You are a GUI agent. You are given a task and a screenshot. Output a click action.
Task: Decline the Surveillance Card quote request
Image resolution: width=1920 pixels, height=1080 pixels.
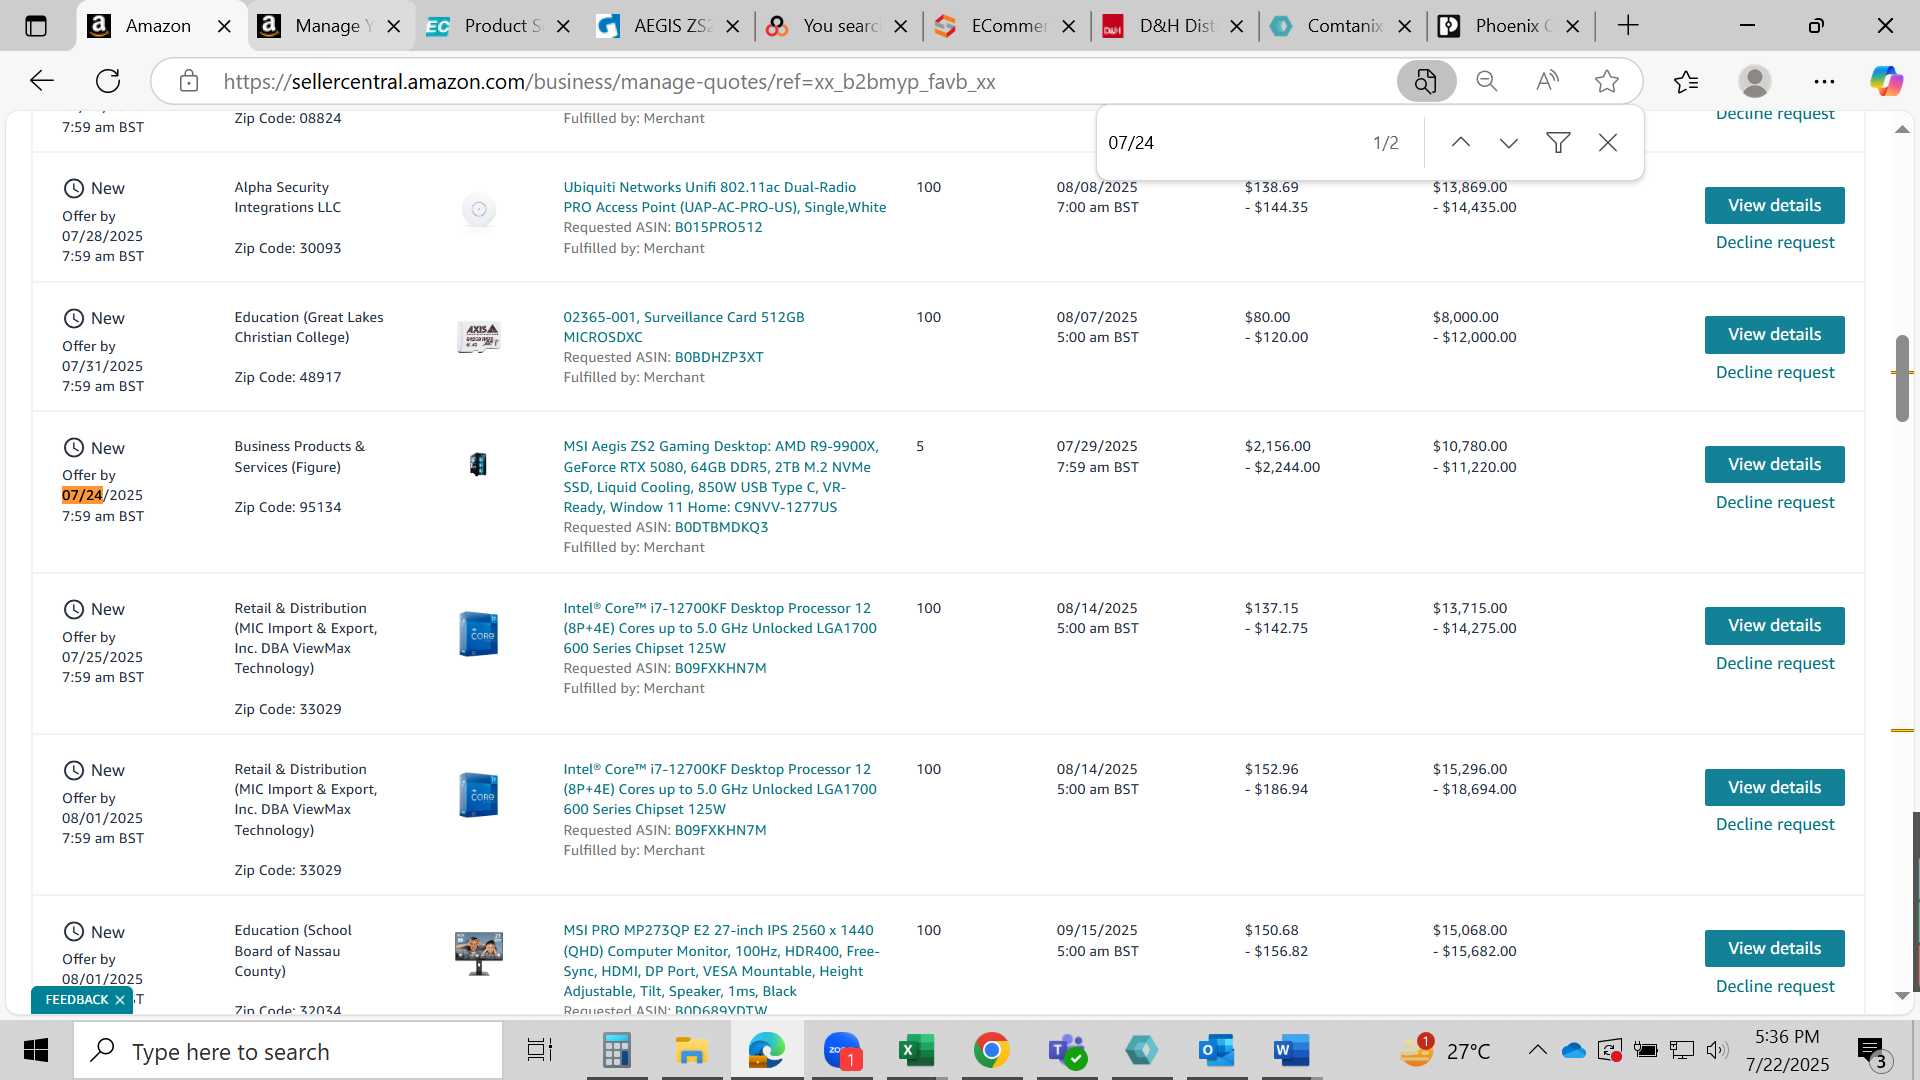1775,373
